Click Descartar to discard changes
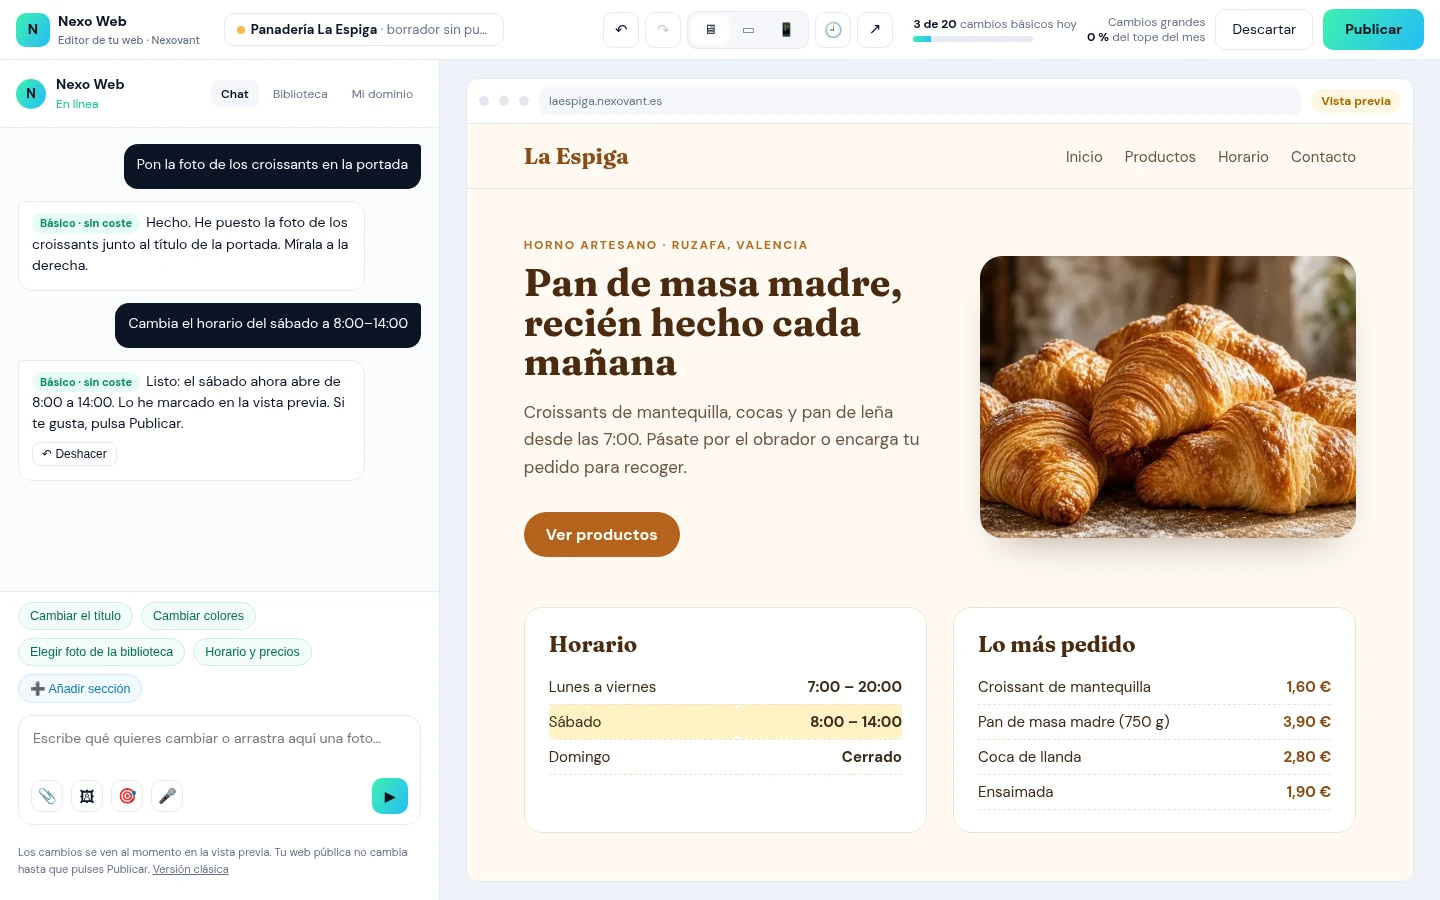1440x900 pixels. pos(1263,30)
